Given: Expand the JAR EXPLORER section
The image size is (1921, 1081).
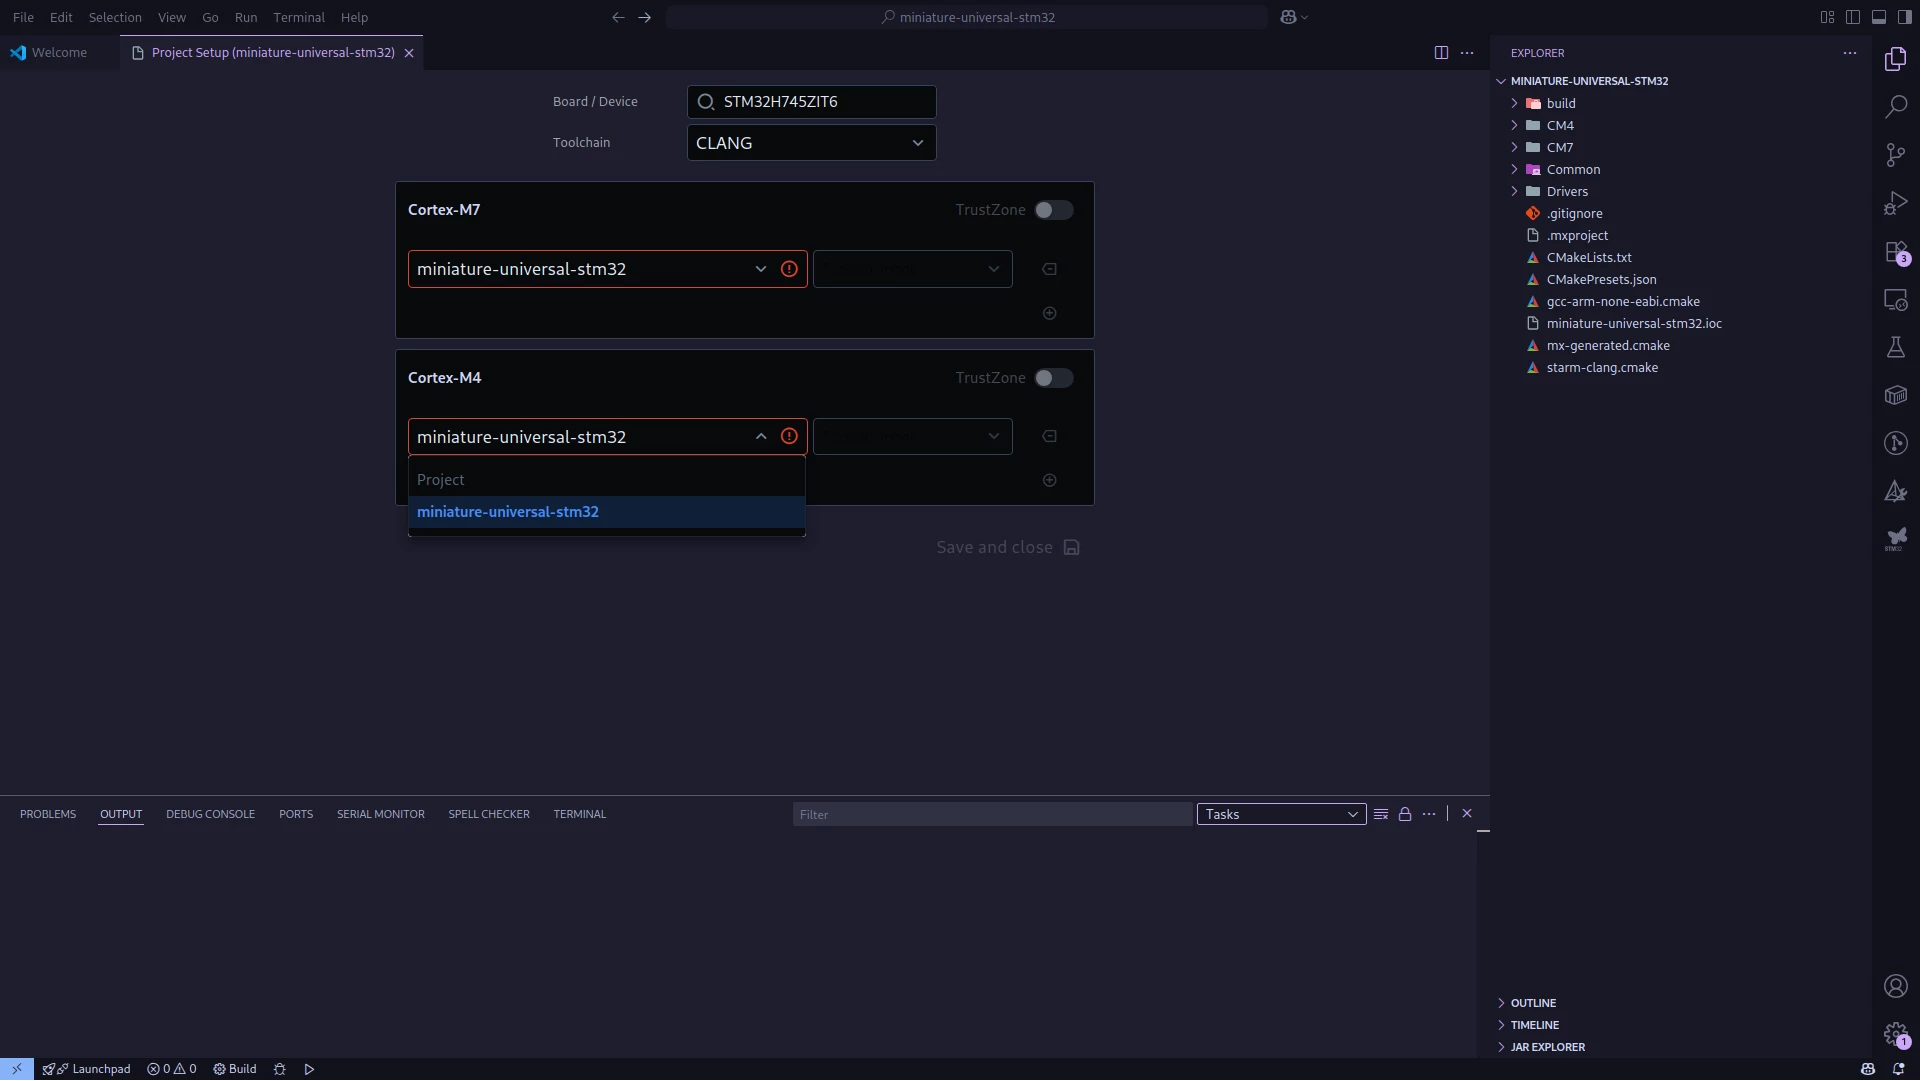Looking at the screenshot, I should [1547, 1048].
